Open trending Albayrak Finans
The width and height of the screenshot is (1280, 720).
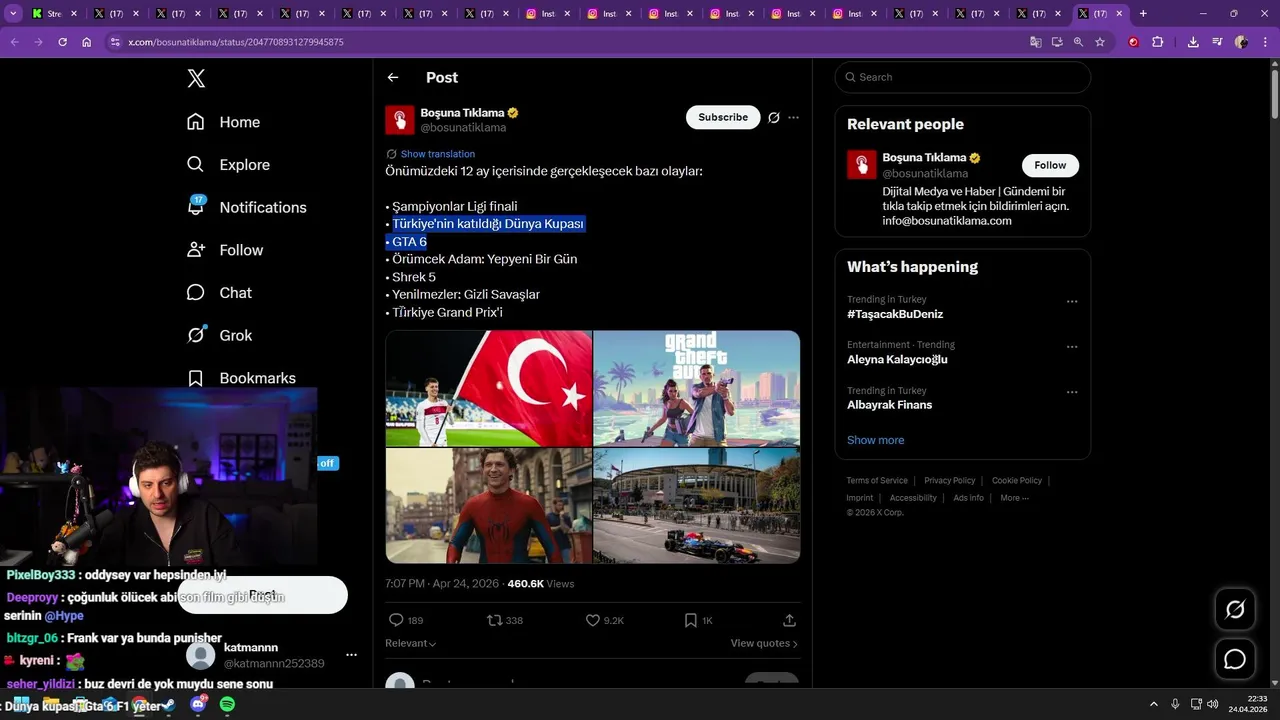889,405
